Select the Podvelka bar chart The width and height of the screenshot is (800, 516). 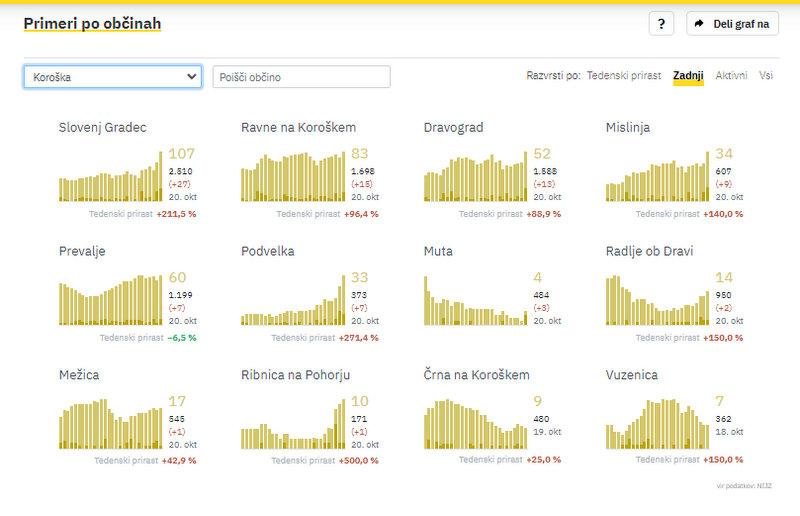[292, 300]
